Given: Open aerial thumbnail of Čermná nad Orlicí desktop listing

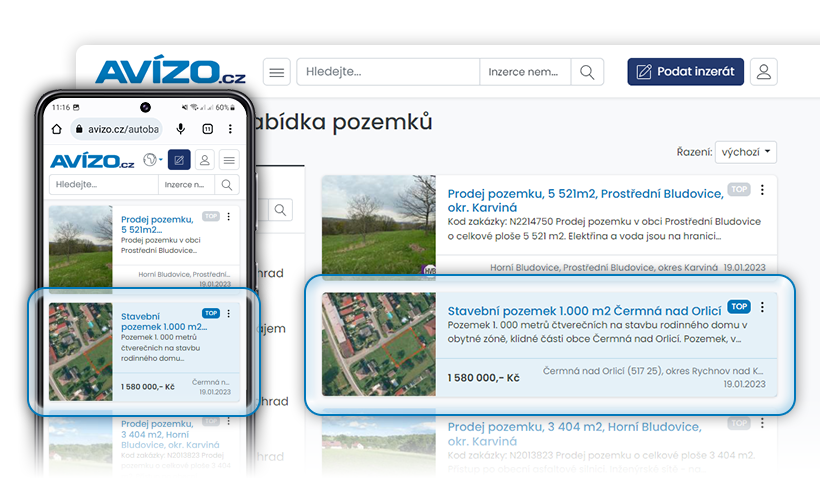Looking at the screenshot, I should 379,344.
